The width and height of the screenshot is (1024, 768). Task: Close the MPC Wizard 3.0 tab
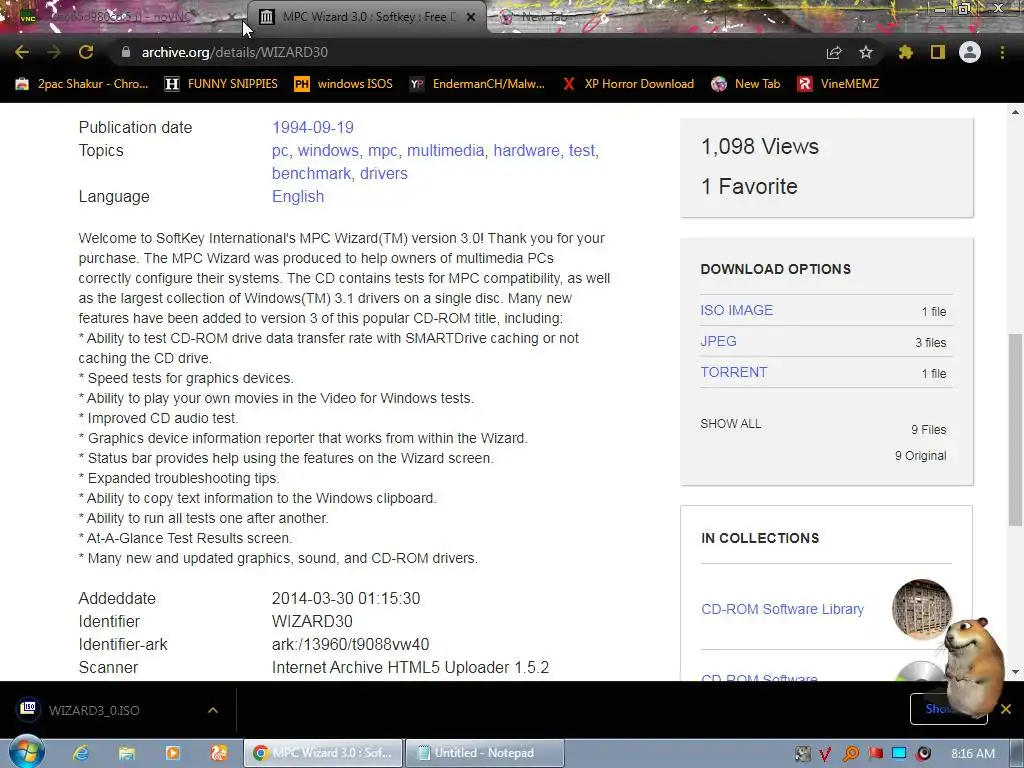click(471, 17)
